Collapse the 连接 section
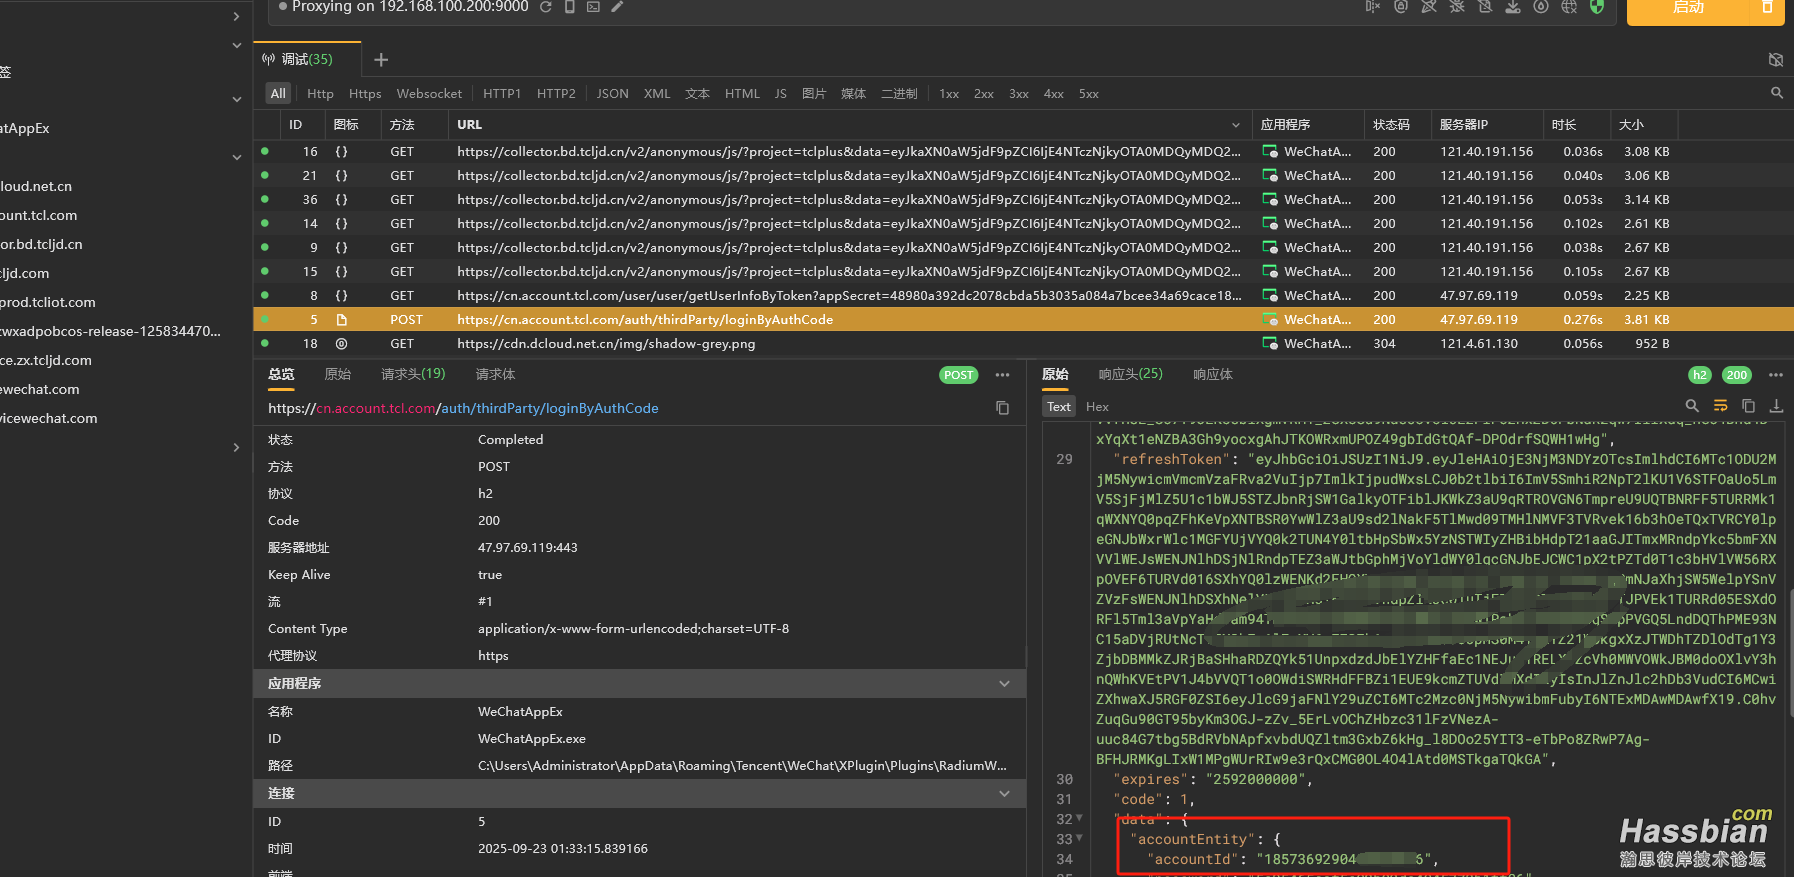Viewport: 1794px width, 877px height. click(x=1004, y=794)
